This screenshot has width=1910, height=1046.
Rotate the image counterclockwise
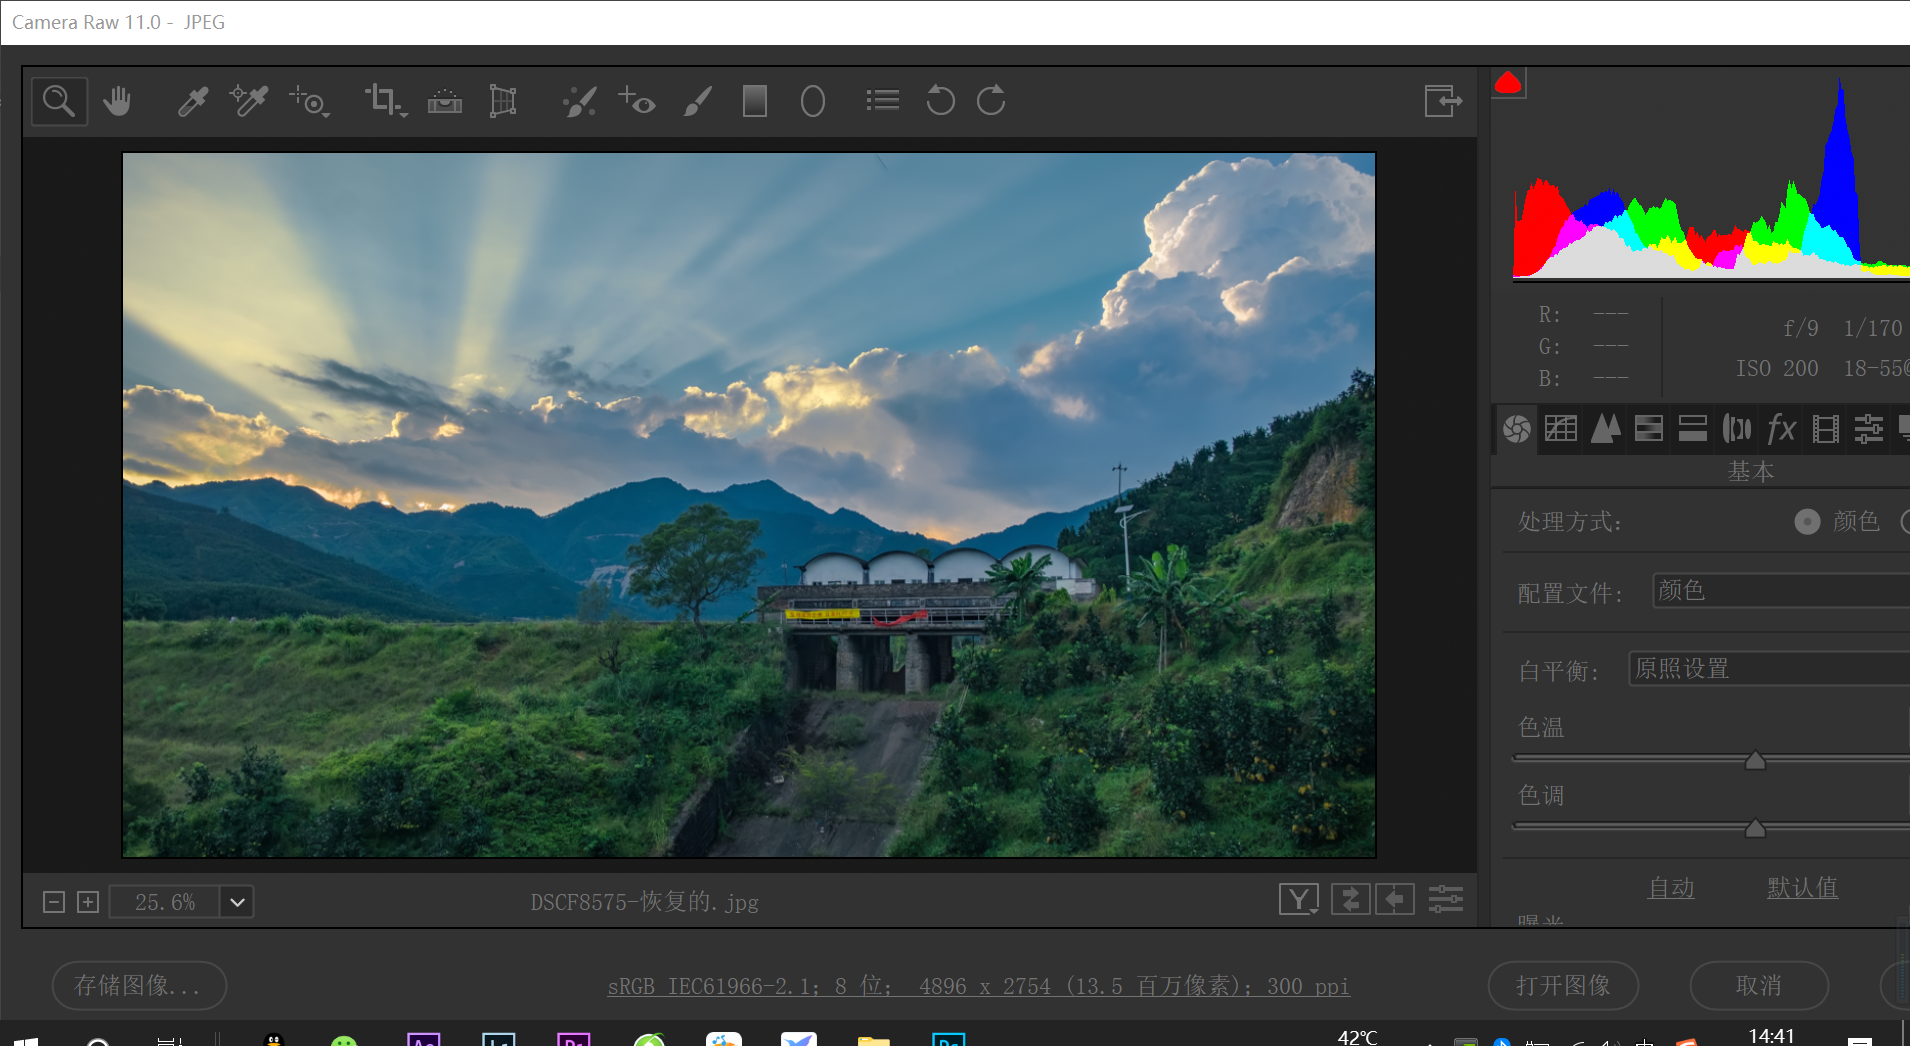tap(939, 100)
